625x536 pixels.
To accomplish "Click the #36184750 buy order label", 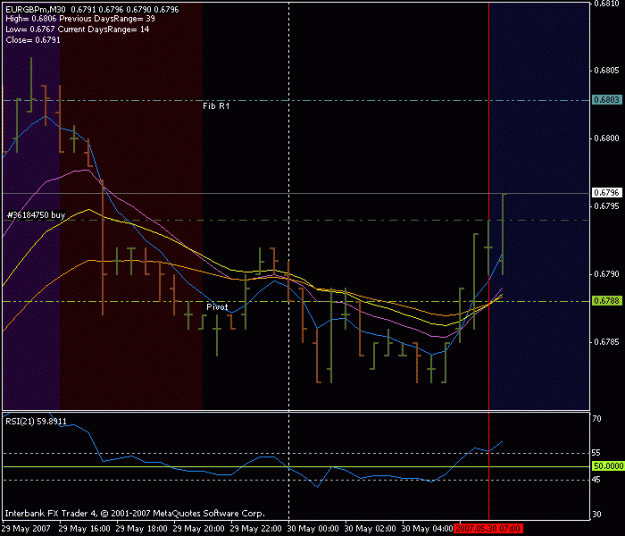I will point(36,215).
